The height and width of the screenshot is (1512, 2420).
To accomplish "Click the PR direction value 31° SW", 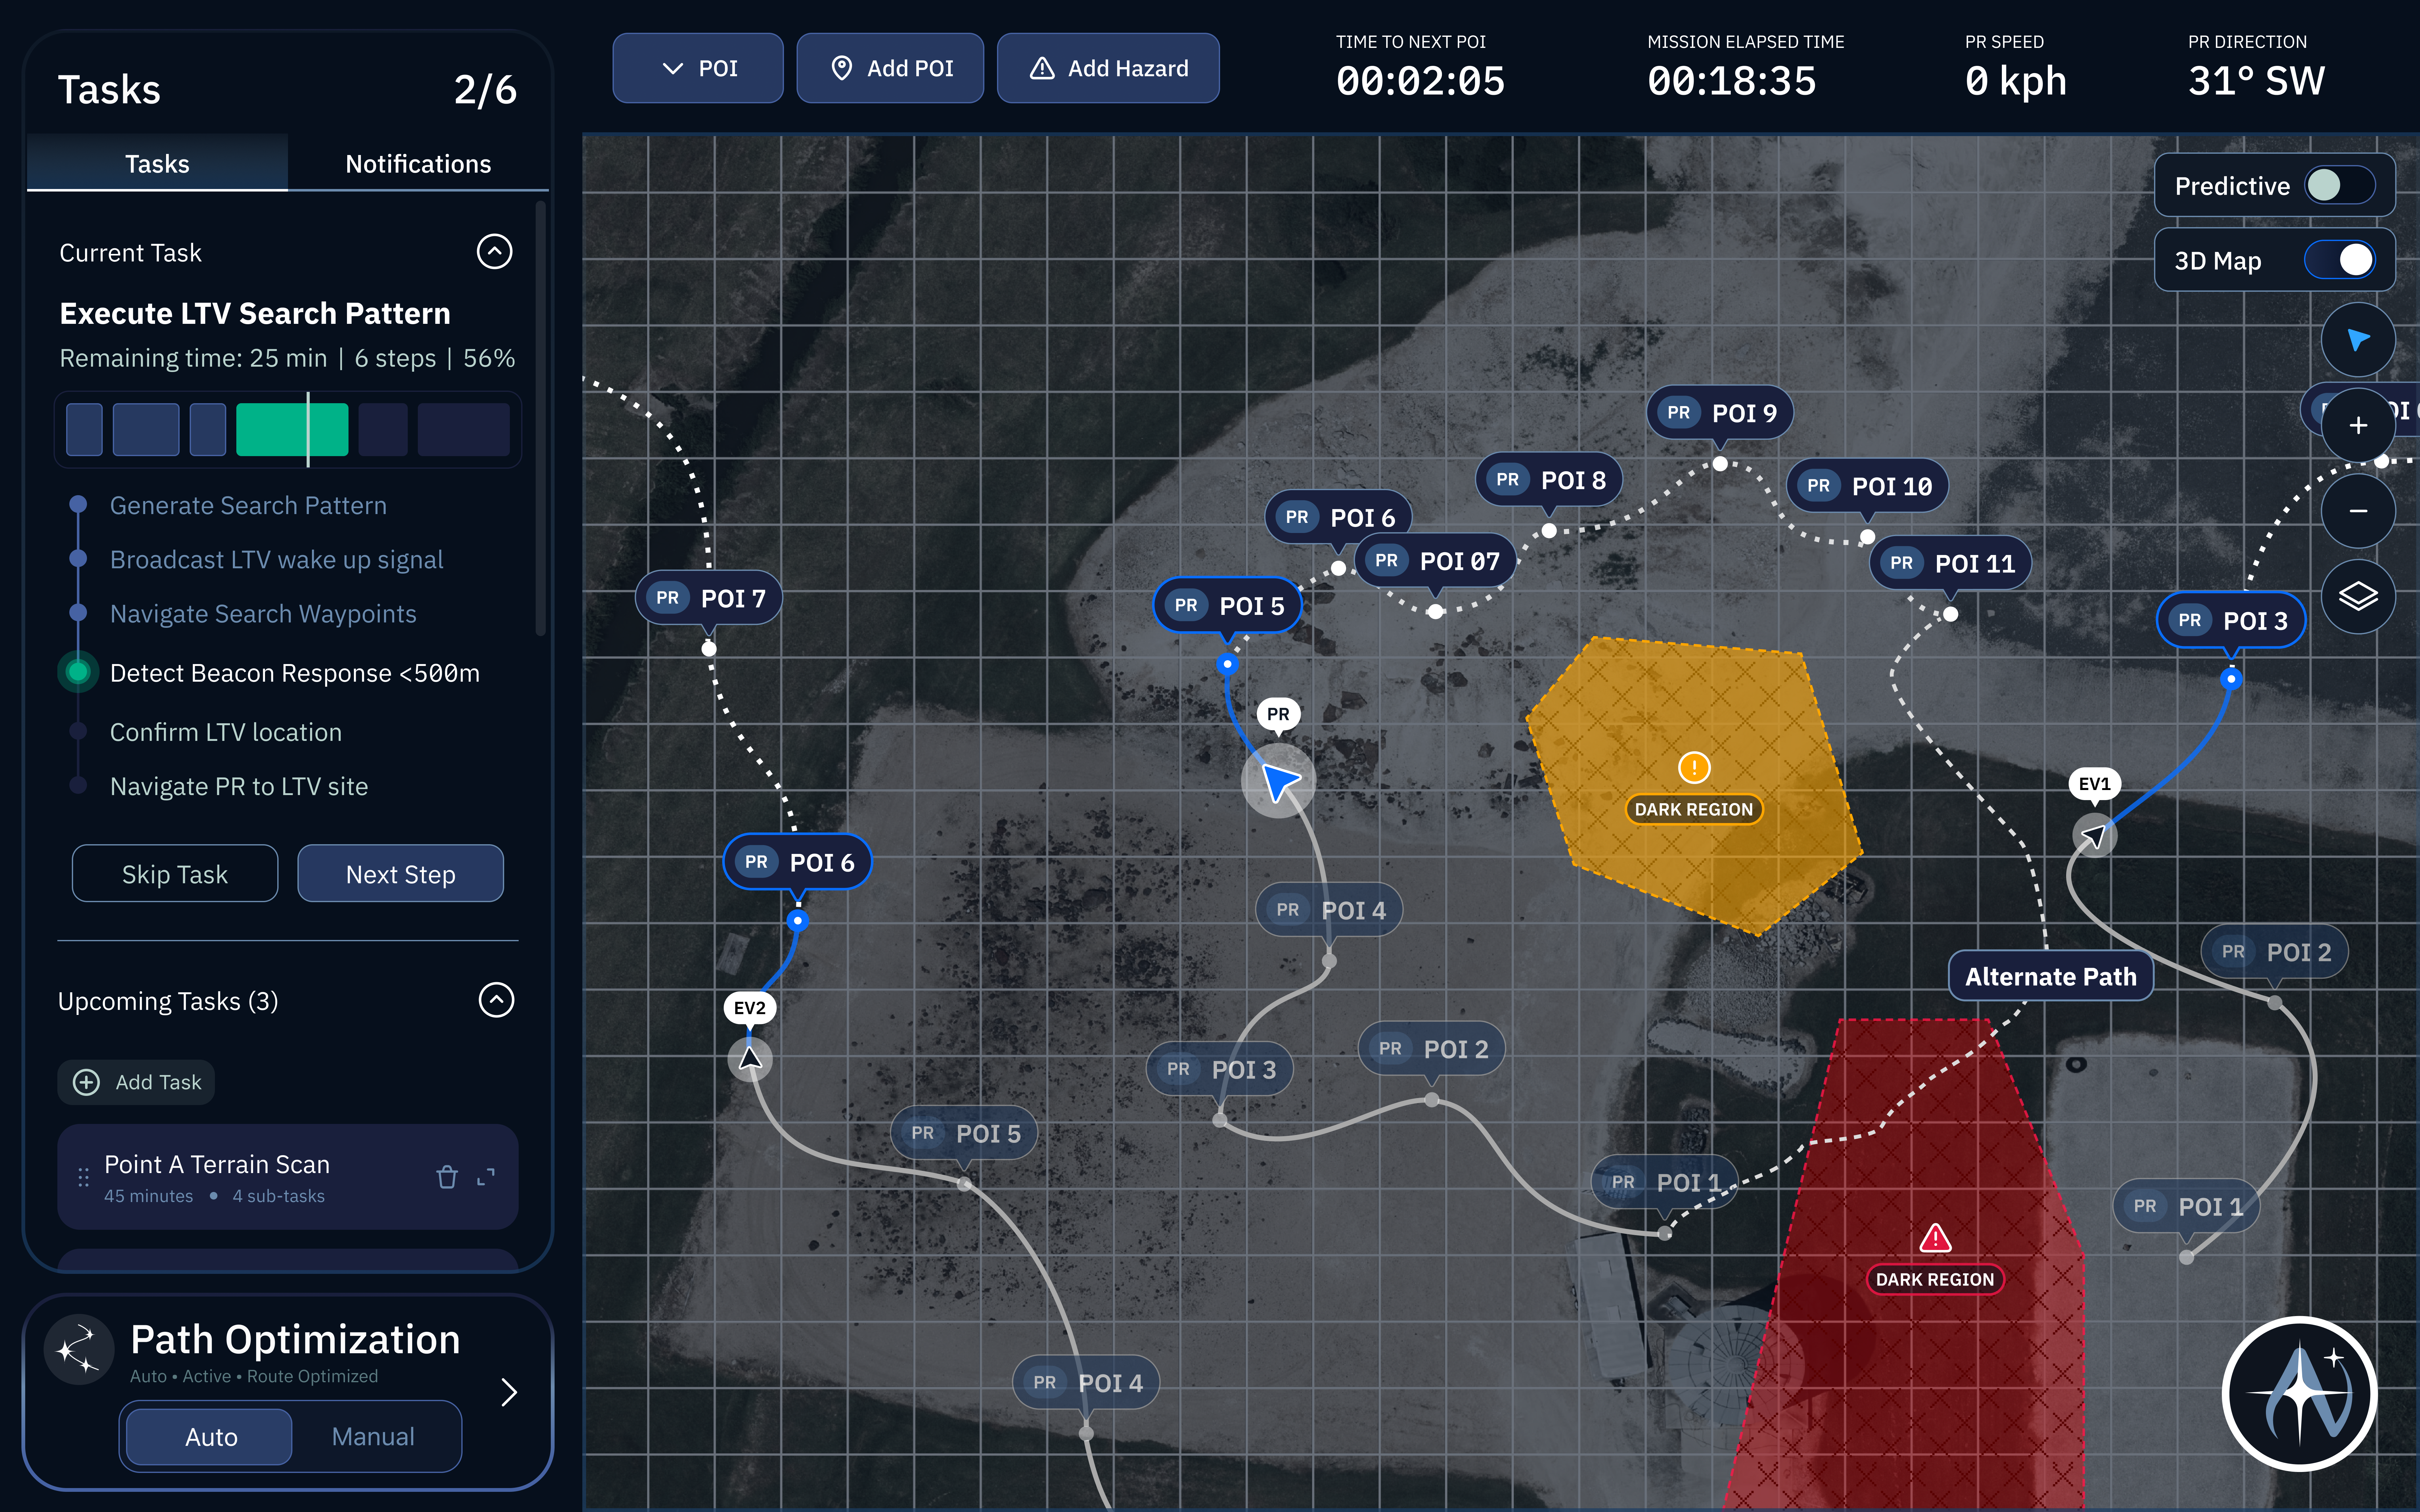I will pos(2256,81).
